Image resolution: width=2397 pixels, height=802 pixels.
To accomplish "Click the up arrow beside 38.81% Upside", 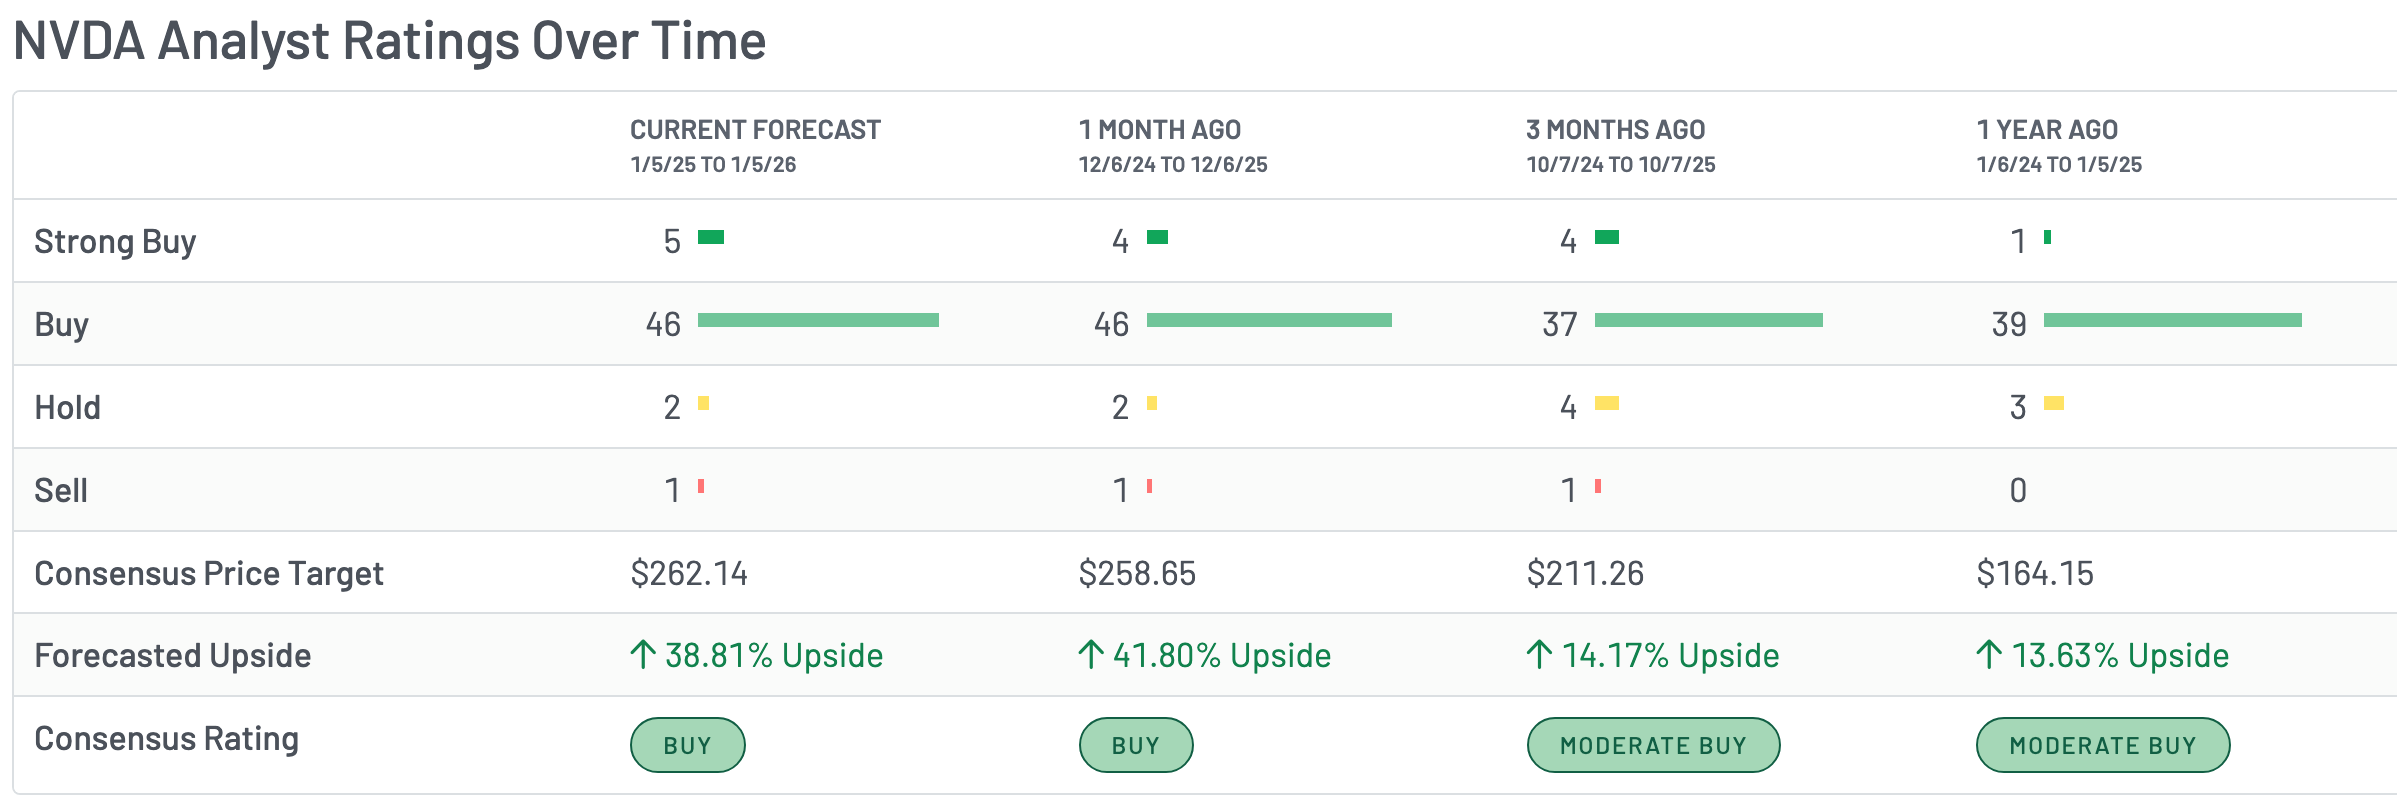I will [643, 655].
